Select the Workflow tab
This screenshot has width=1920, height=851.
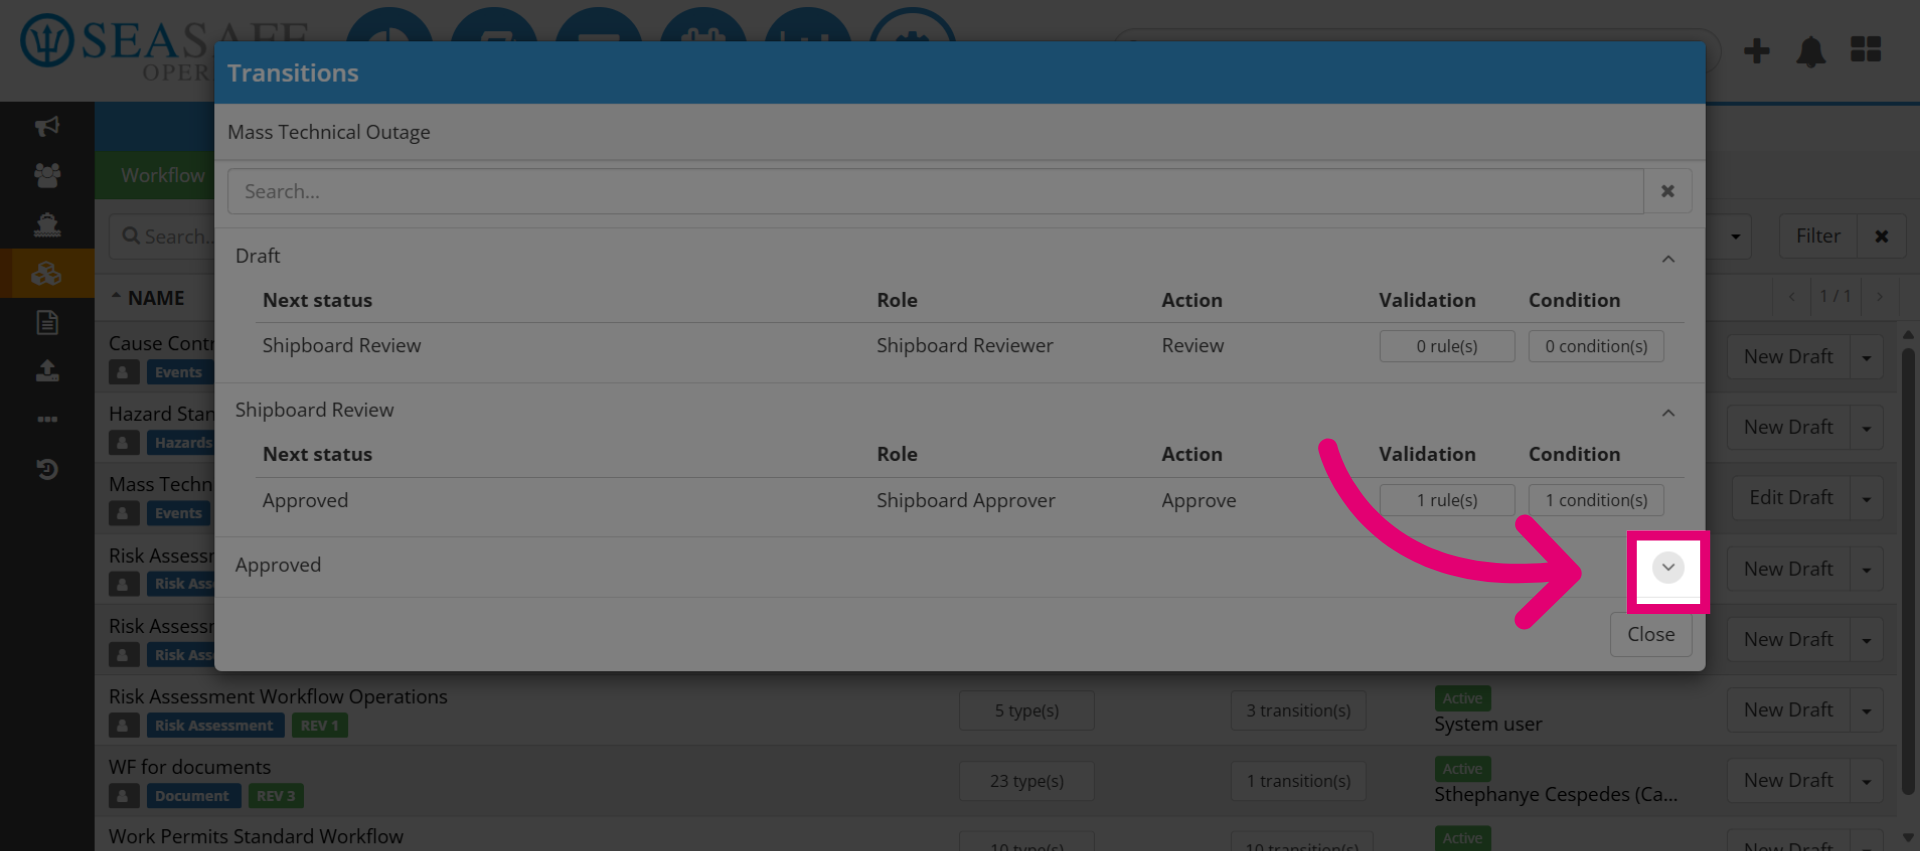click(x=162, y=175)
